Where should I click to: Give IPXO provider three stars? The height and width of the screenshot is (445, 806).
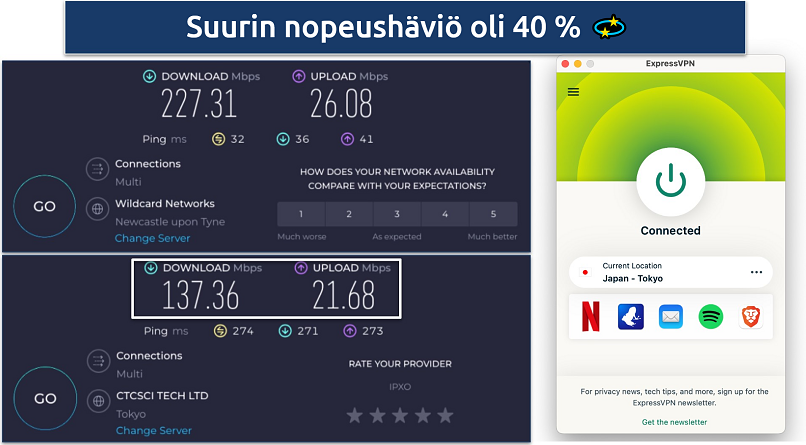pyautogui.click(x=400, y=415)
